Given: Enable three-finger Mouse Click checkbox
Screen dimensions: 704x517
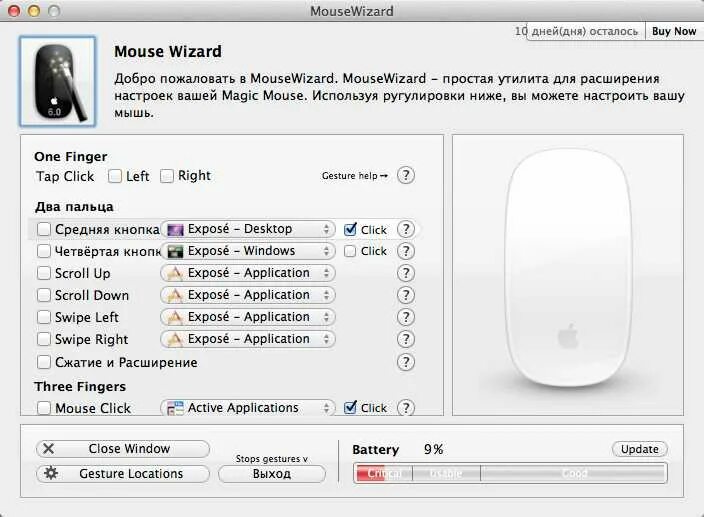Looking at the screenshot, I should tap(44, 408).
